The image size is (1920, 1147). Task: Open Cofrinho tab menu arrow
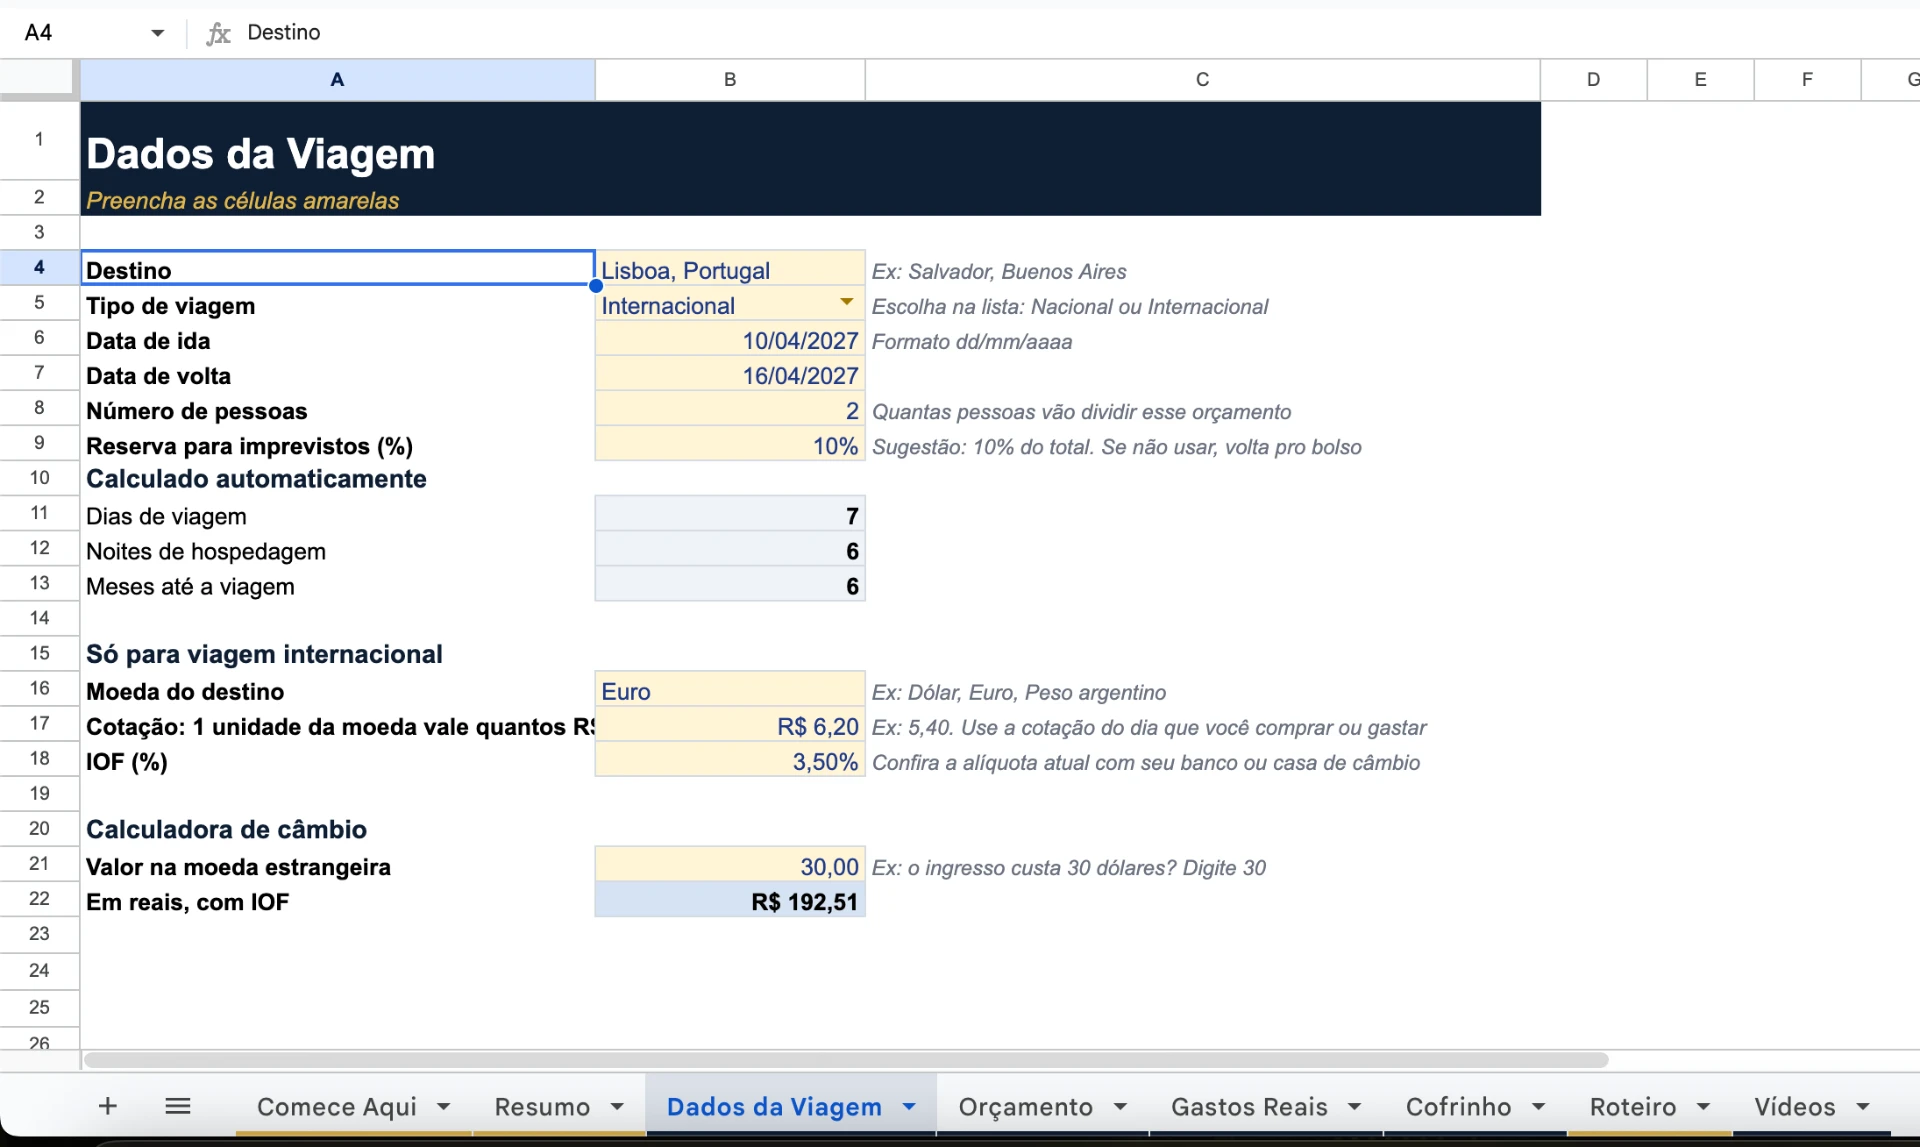(x=1538, y=1106)
